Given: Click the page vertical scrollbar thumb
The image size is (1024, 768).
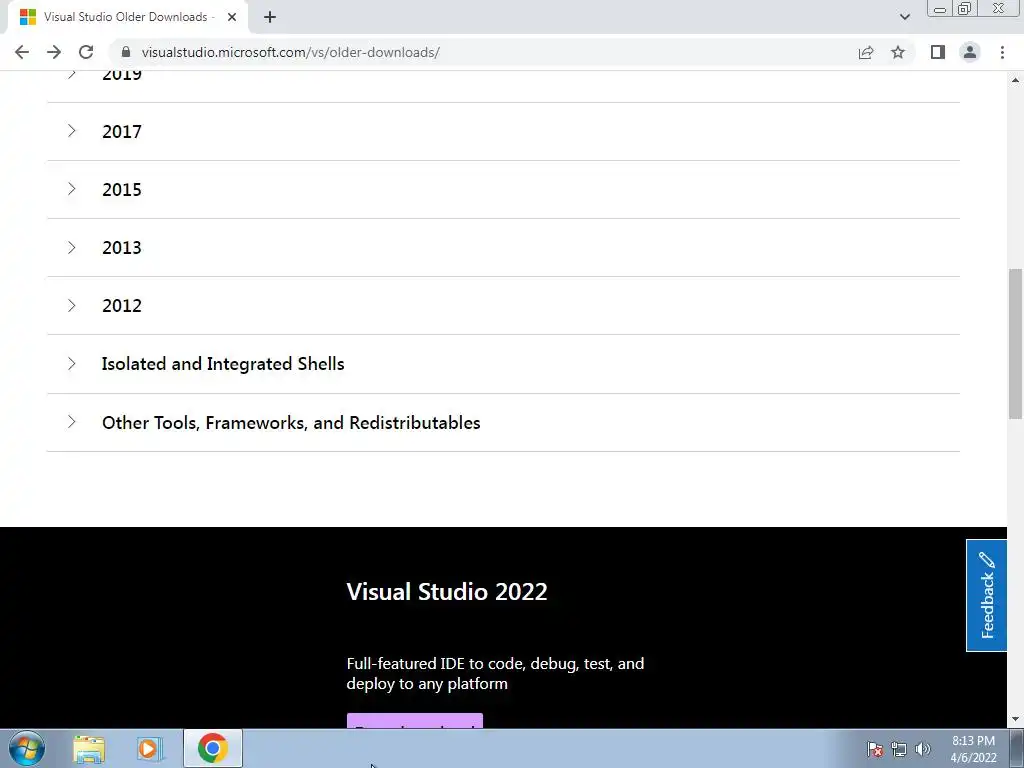Looking at the screenshot, I should pos(1015,344).
